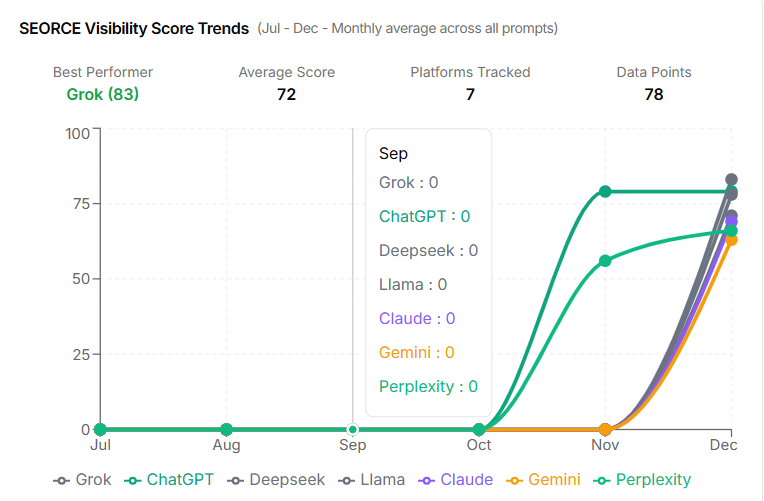Viewport: 764px width, 501px height.
Task: Toggle the Llama legend item
Action: pos(371,480)
